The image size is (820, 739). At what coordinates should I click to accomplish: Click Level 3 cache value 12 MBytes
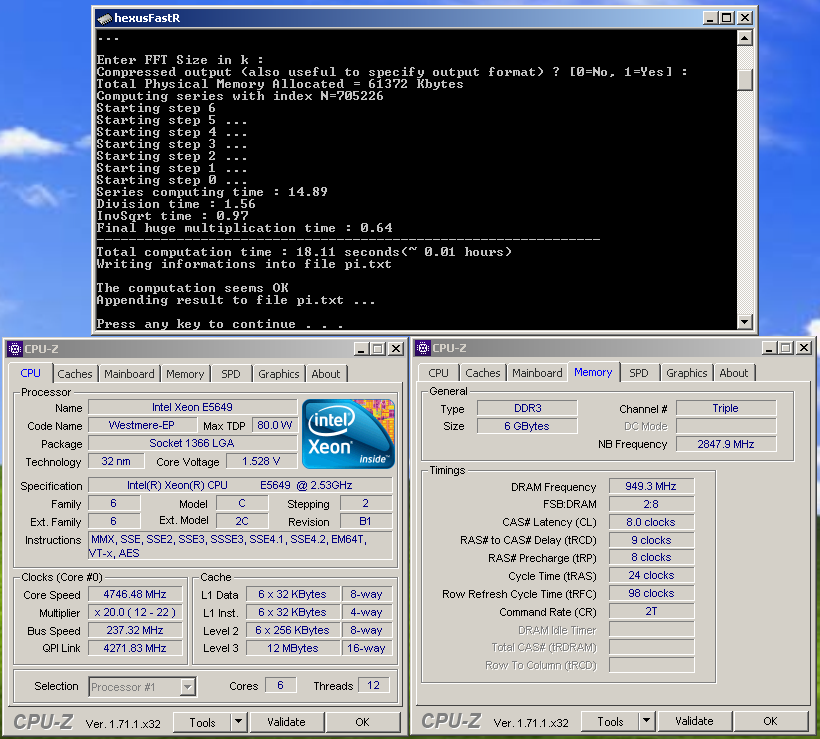click(293, 648)
